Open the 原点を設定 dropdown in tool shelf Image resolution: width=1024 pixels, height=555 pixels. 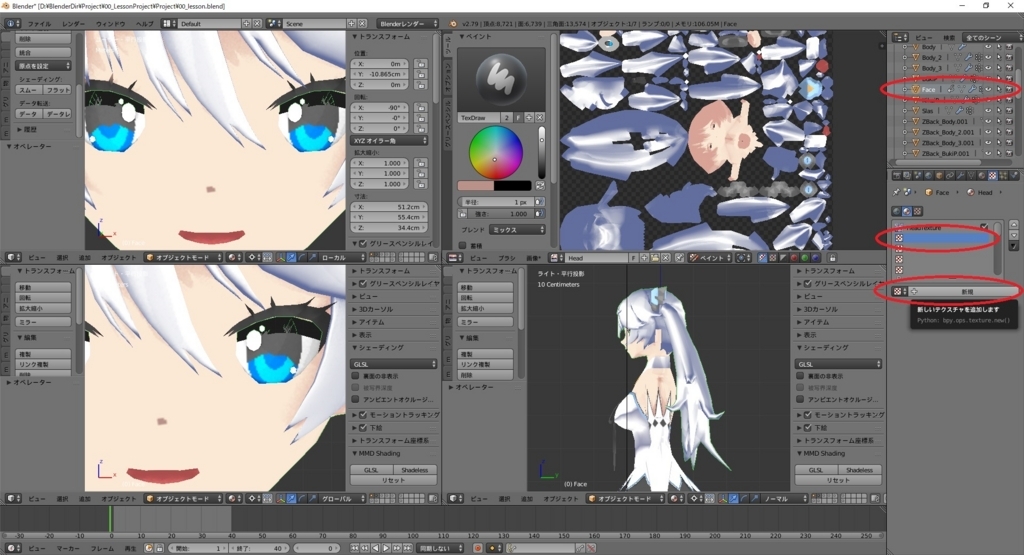pos(43,66)
